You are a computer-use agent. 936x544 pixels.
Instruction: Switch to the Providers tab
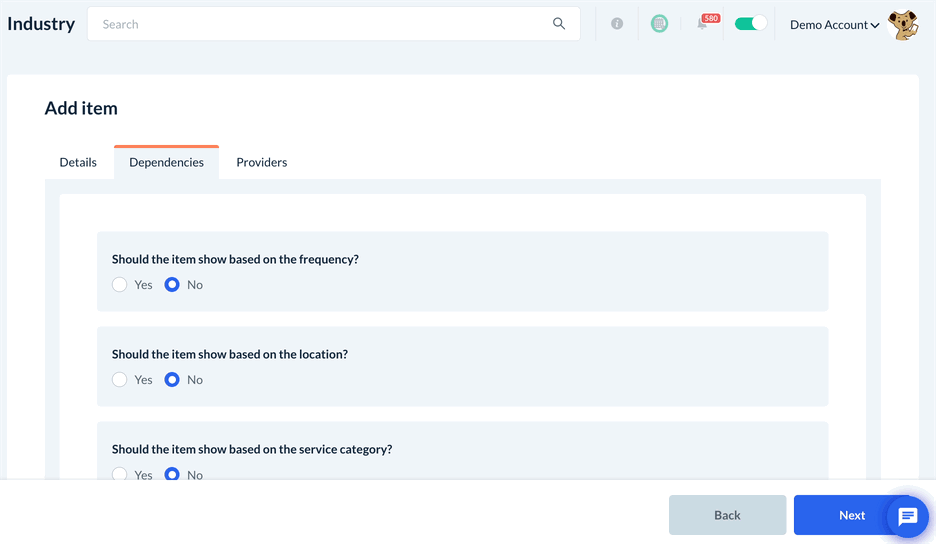[x=262, y=162]
